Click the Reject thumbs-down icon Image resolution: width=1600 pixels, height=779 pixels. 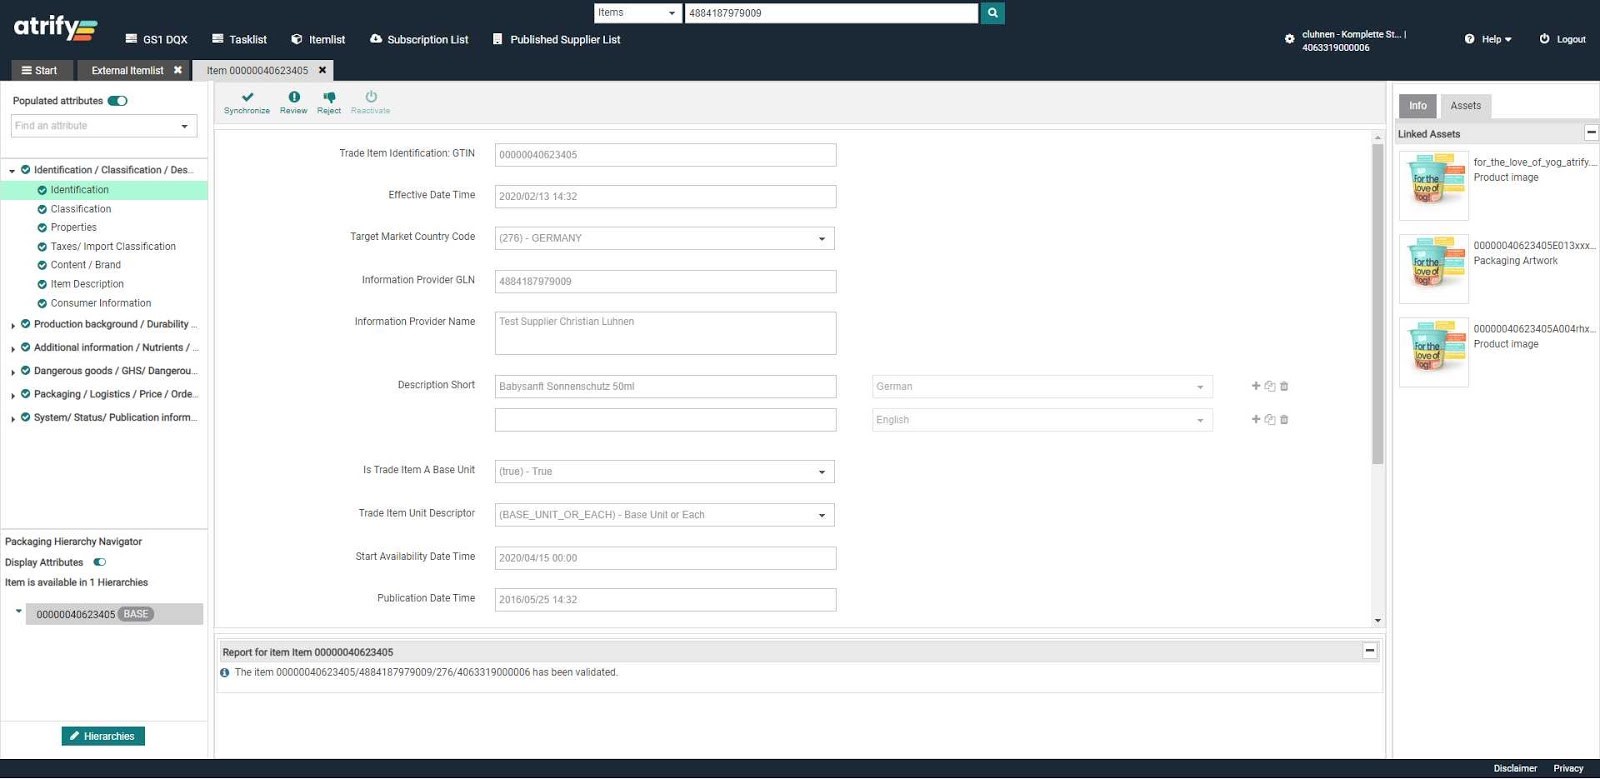[x=329, y=97]
